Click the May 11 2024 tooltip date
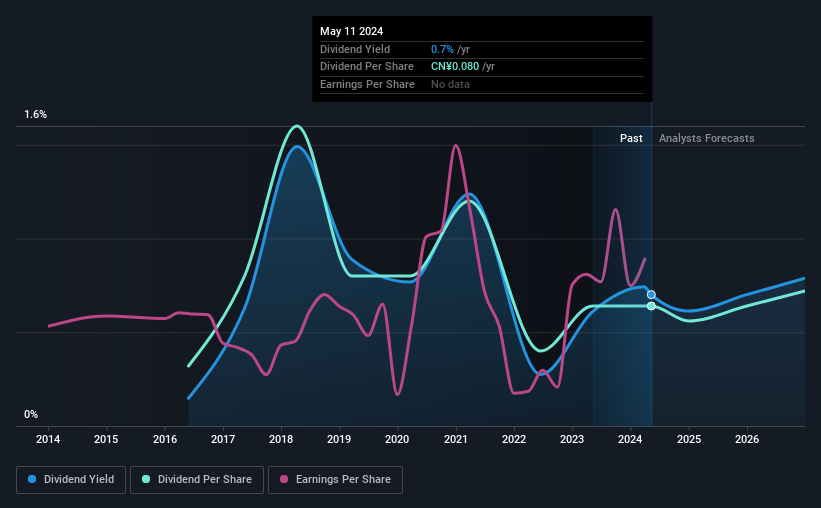Screen dimensions: 821x508 pyautogui.click(x=351, y=31)
